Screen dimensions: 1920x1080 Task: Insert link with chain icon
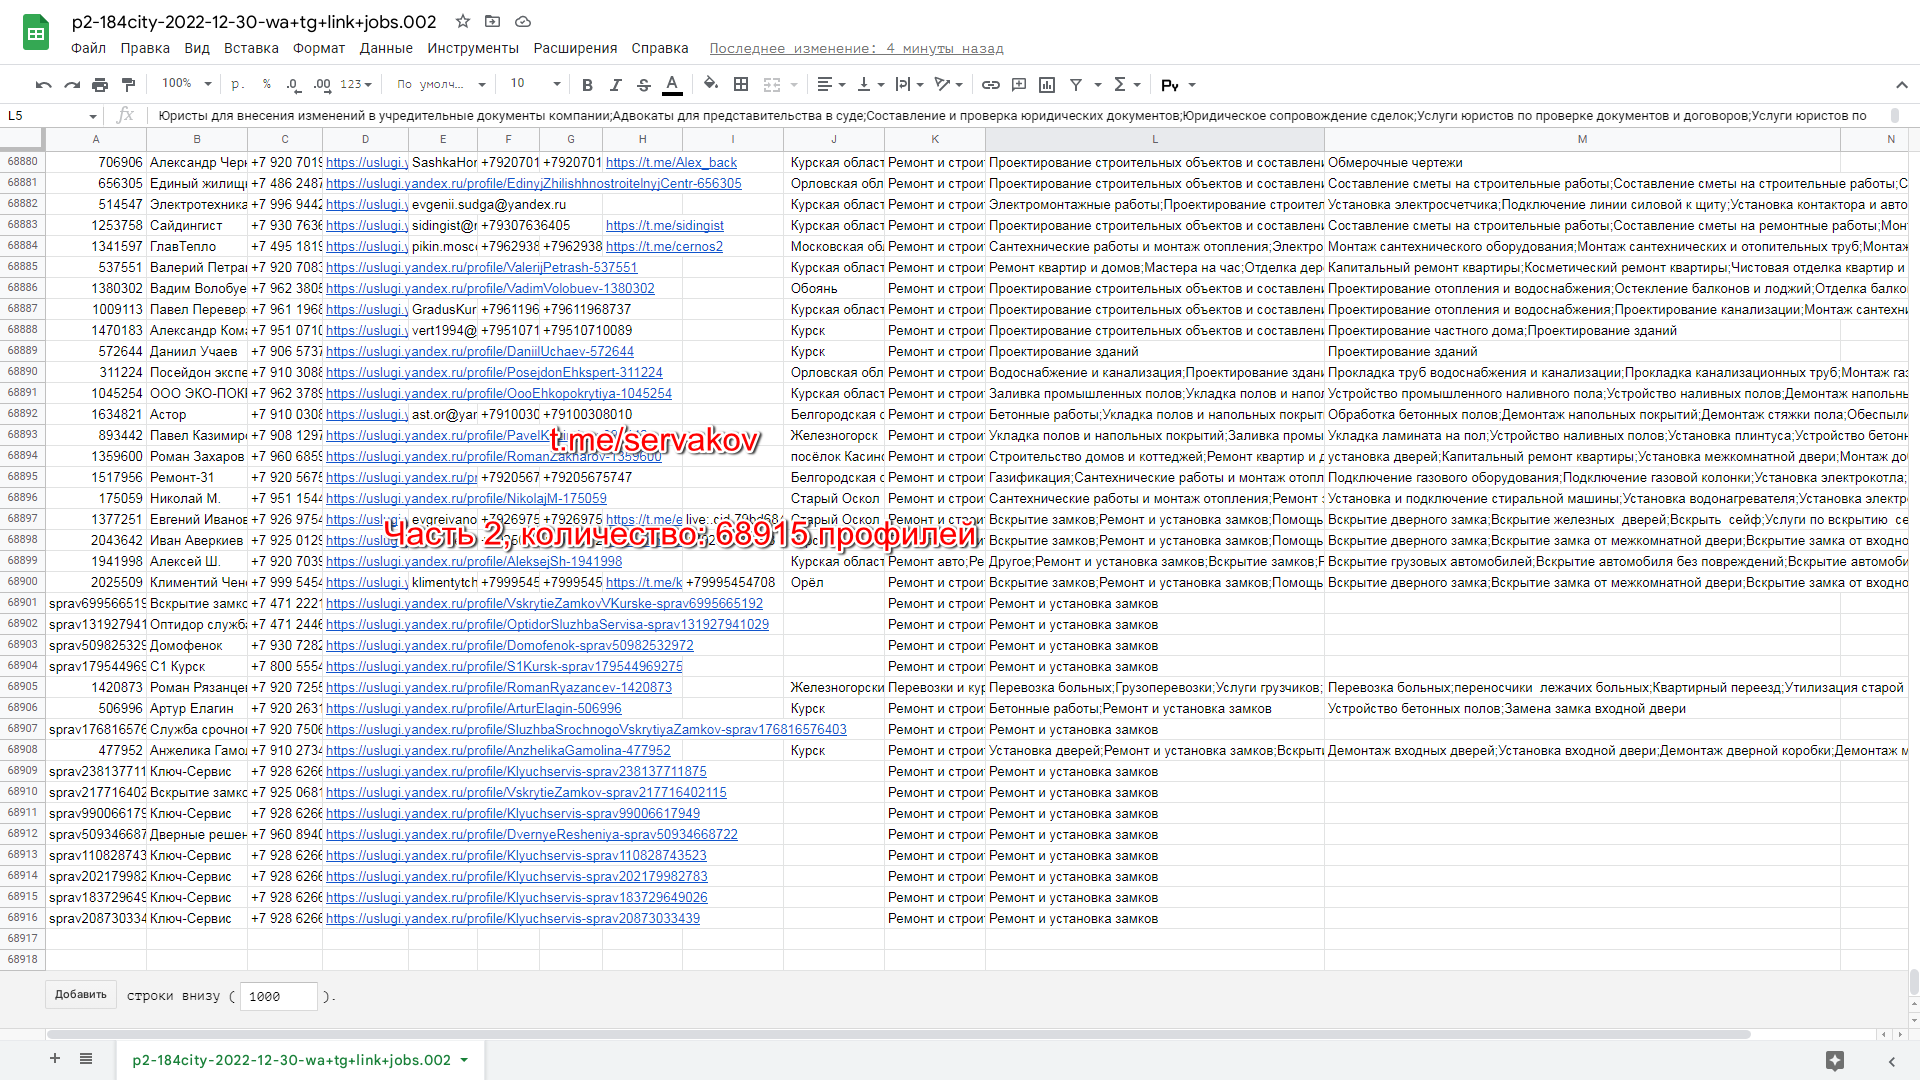tap(991, 85)
